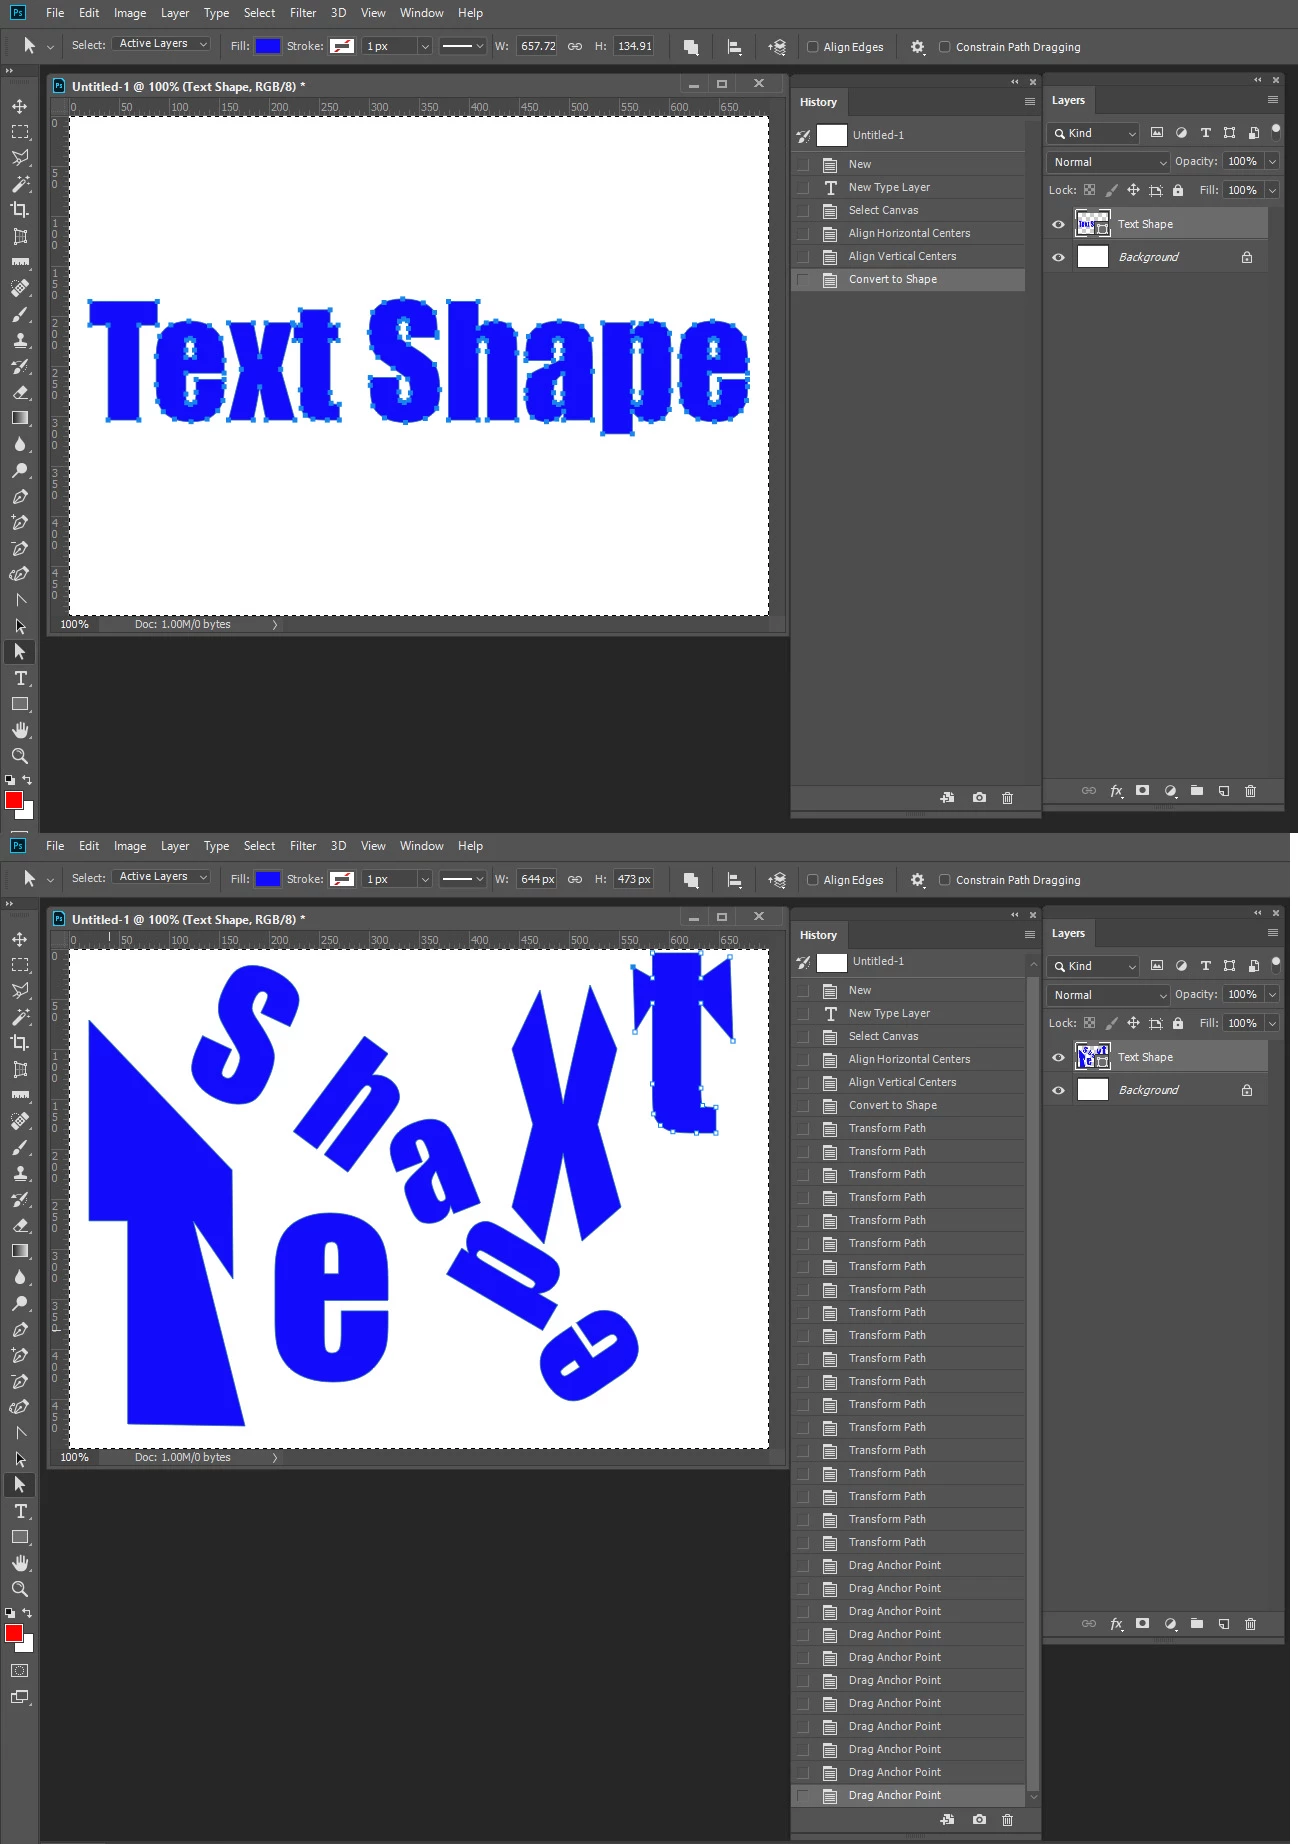Open the Active Layers select dropdown in the top options bar

[161, 44]
